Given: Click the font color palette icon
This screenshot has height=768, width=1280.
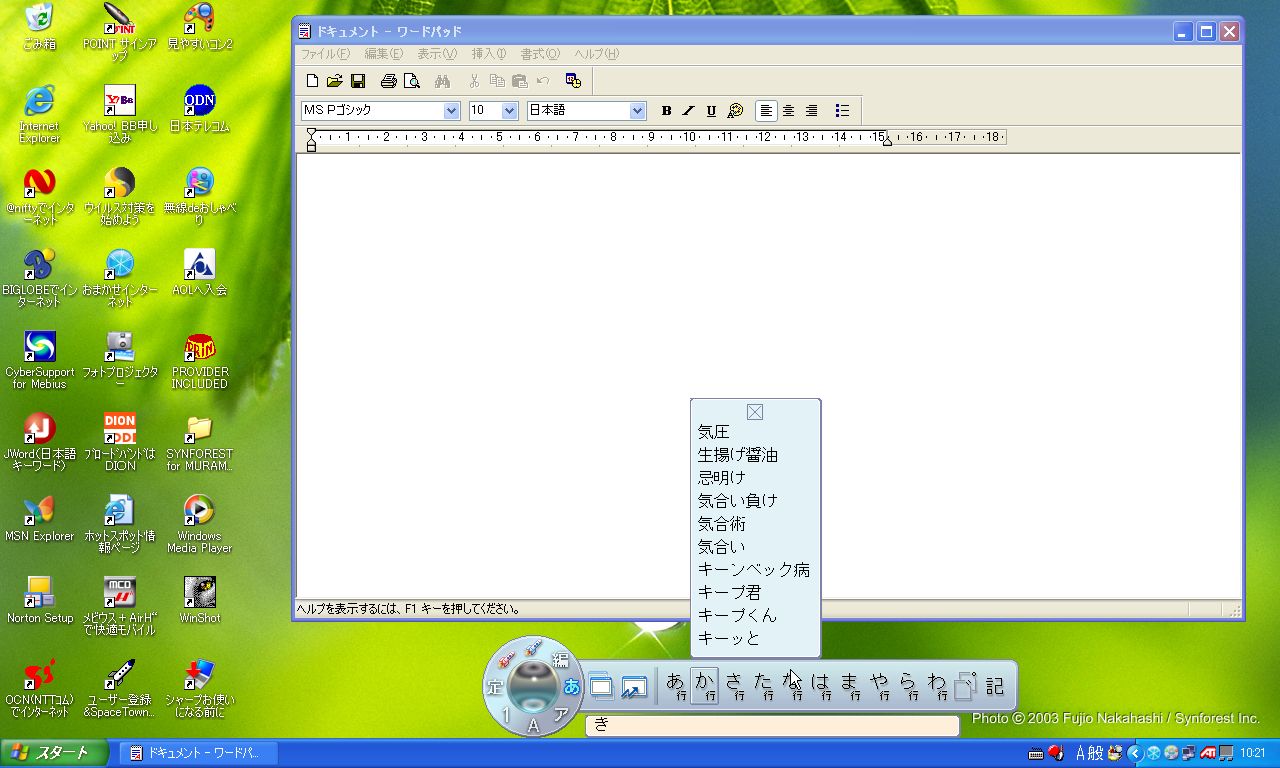Looking at the screenshot, I should [x=735, y=111].
